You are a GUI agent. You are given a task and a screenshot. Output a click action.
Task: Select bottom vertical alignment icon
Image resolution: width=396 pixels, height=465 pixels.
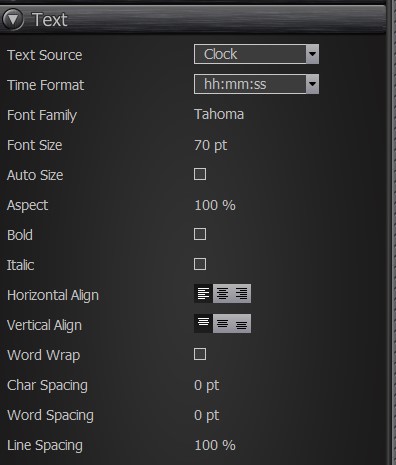click(241, 323)
